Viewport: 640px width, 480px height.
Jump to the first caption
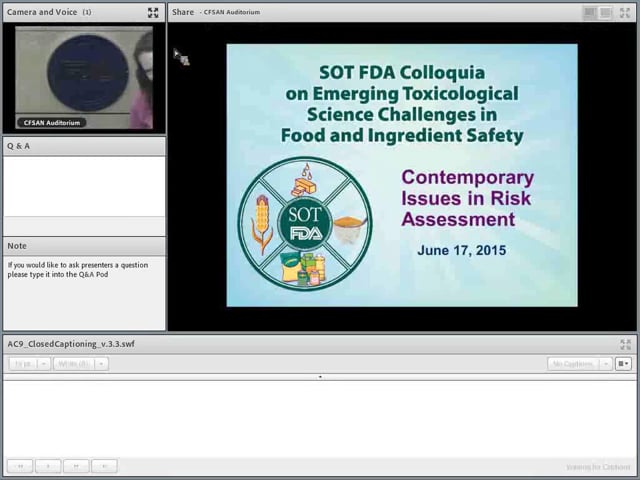point(20,466)
